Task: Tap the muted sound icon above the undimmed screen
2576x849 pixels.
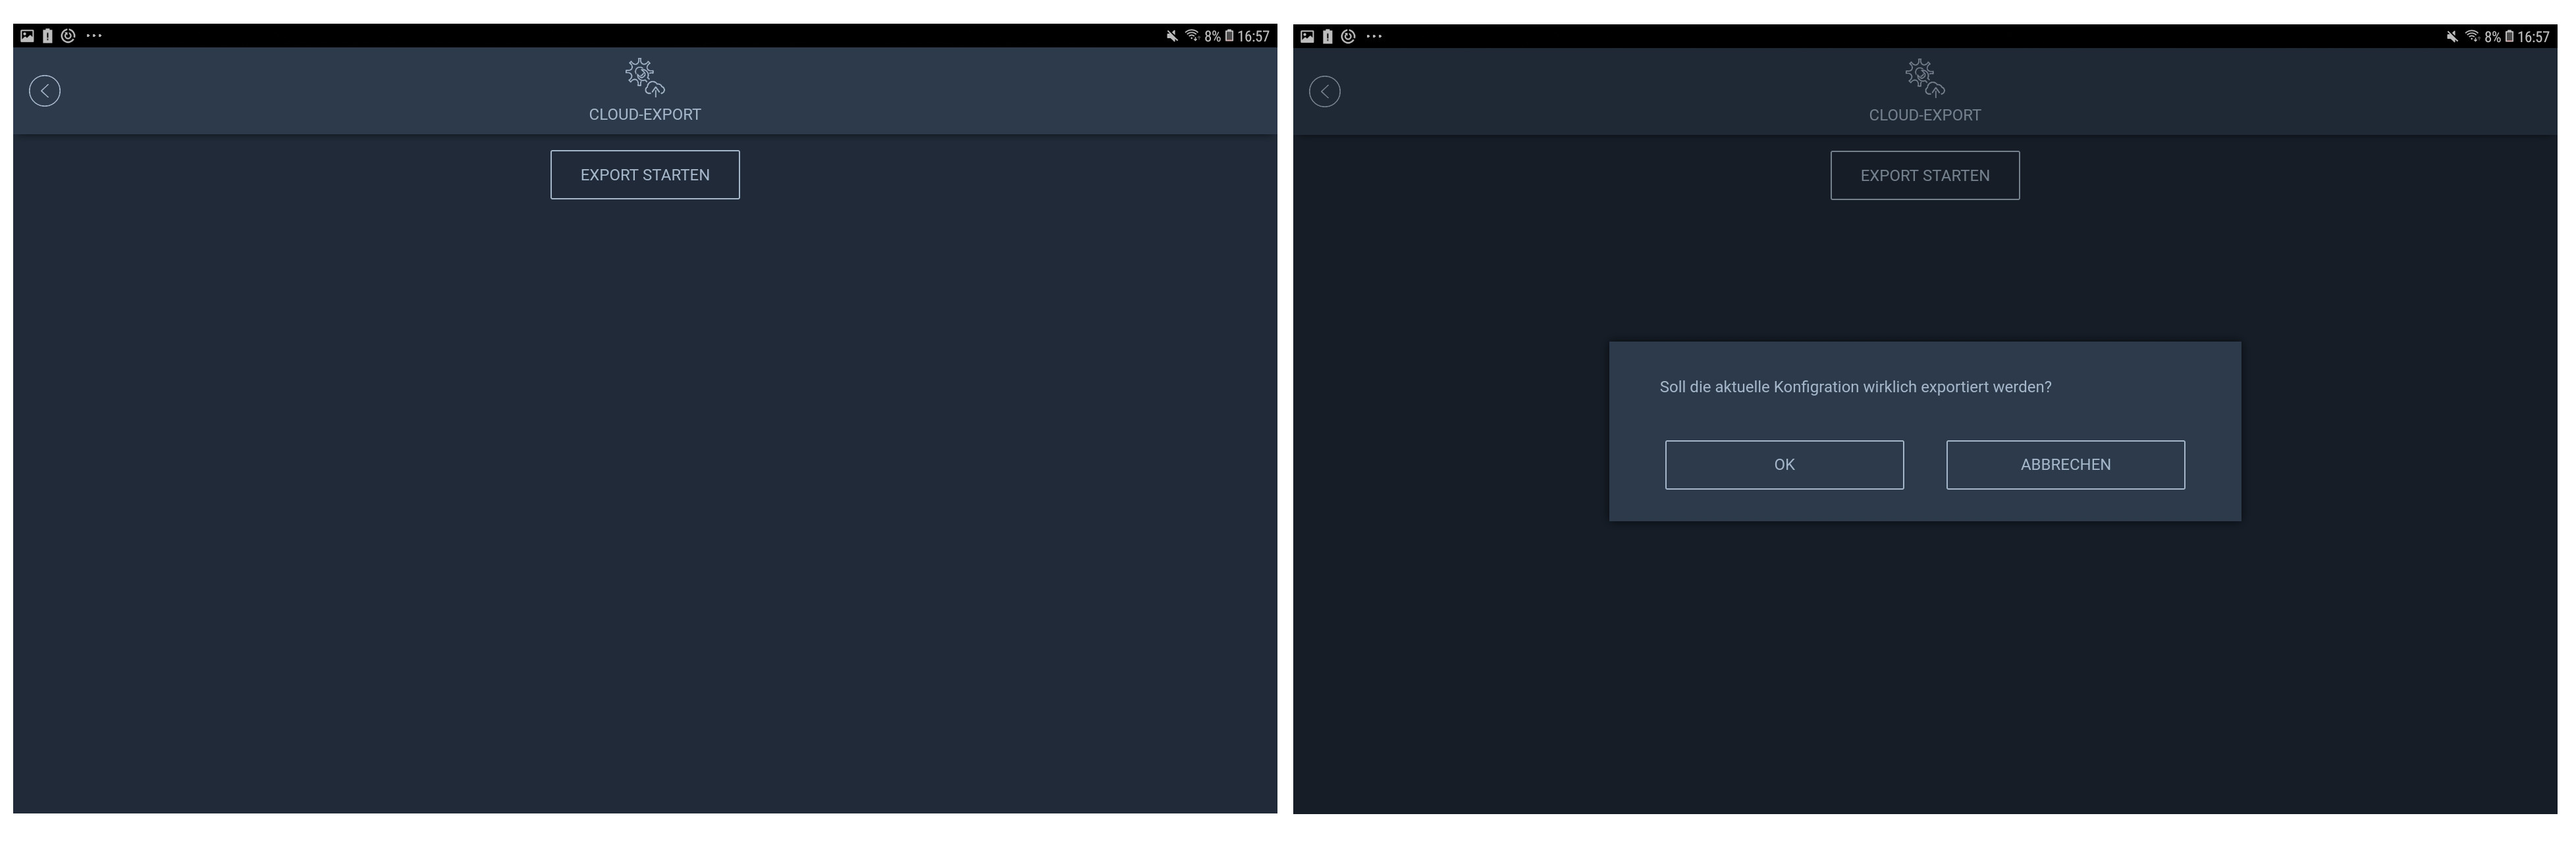Action: (1171, 36)
